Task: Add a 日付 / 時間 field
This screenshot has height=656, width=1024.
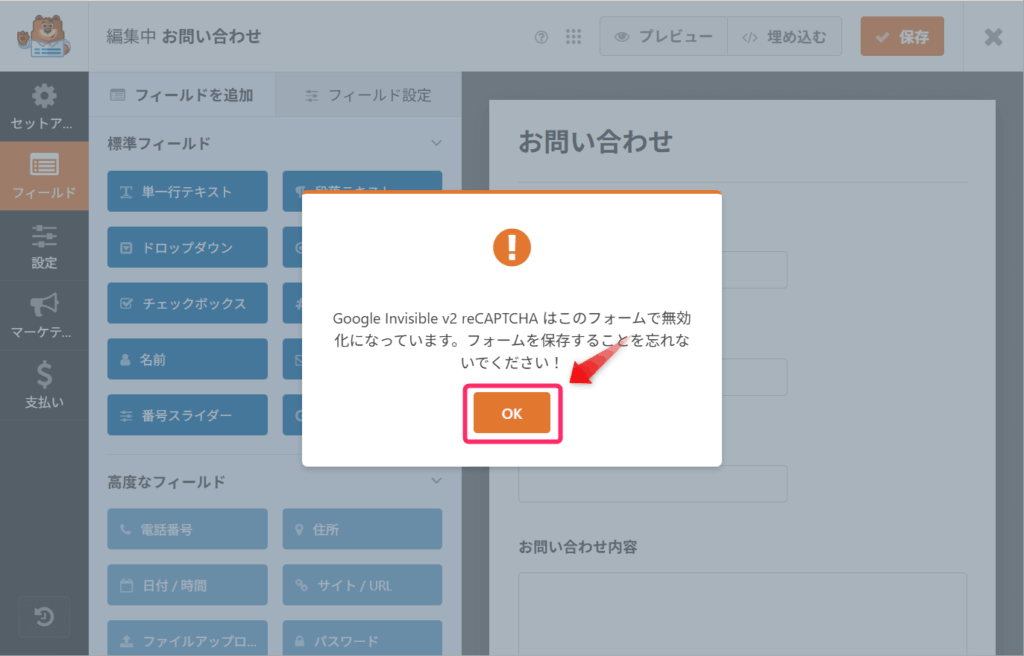Action: pos(187,585)
